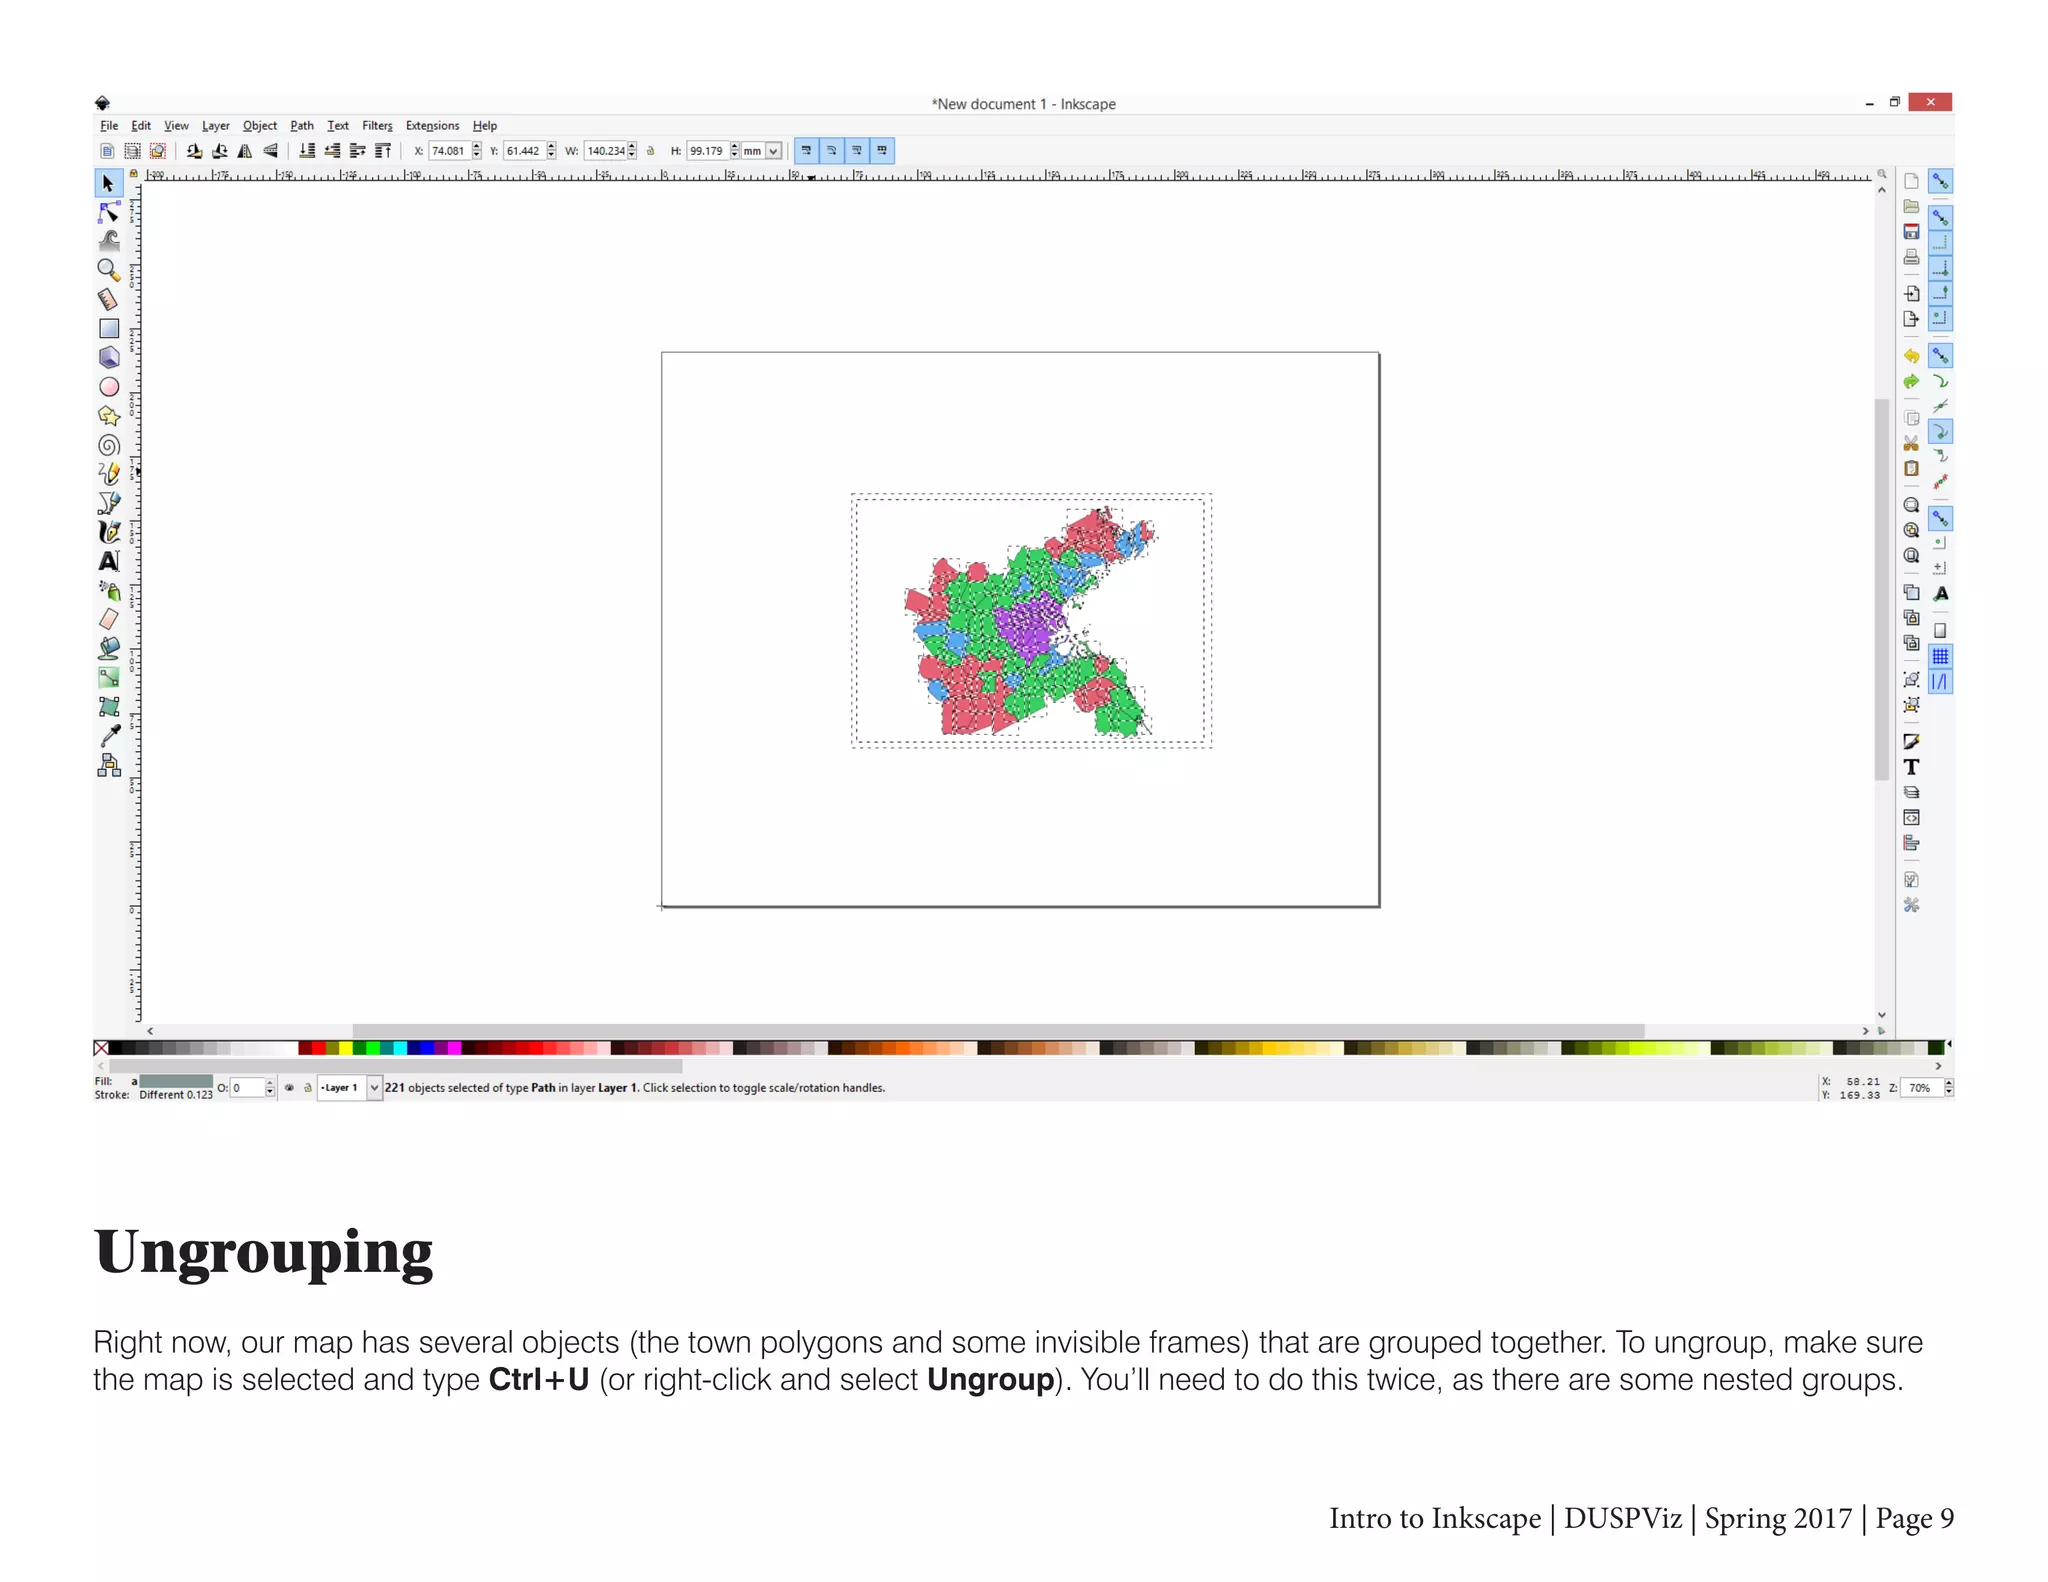Adjust the zoom percentage stepper

pyautogui.click(x=1948, y=1087)
